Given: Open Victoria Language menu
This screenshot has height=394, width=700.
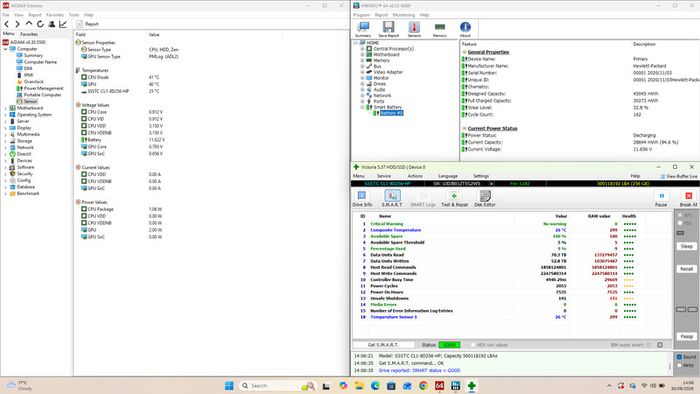Looking at the screenshot, I should tap(448, 176).
